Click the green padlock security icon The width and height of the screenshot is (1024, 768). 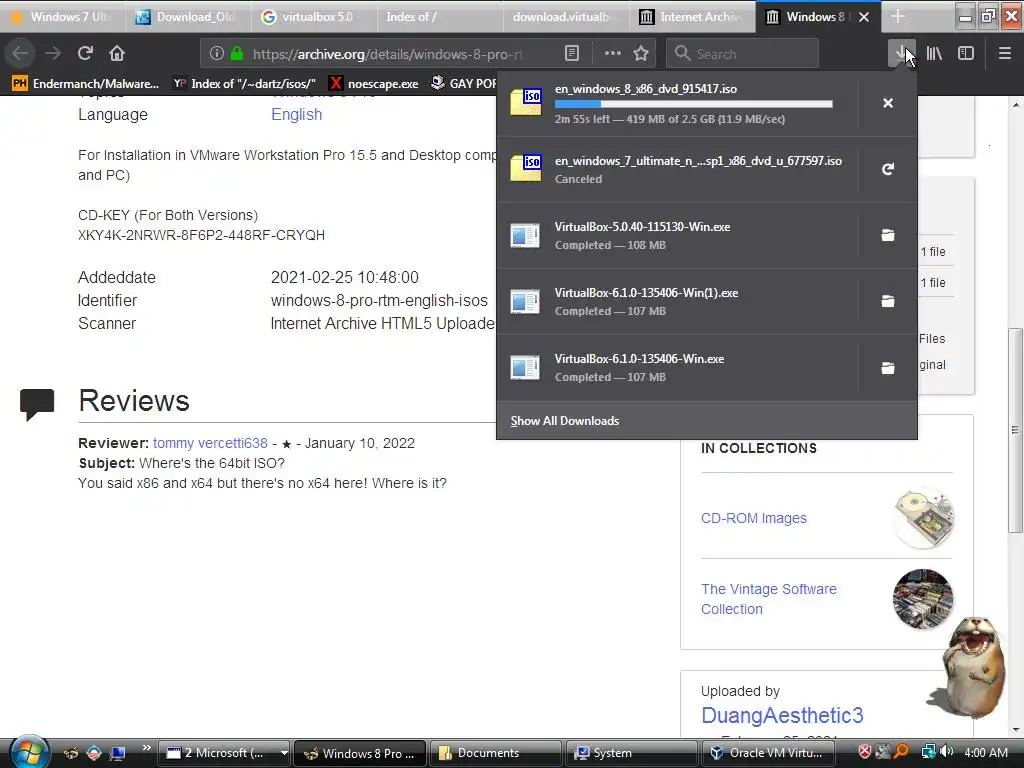(x=237, y=54)
